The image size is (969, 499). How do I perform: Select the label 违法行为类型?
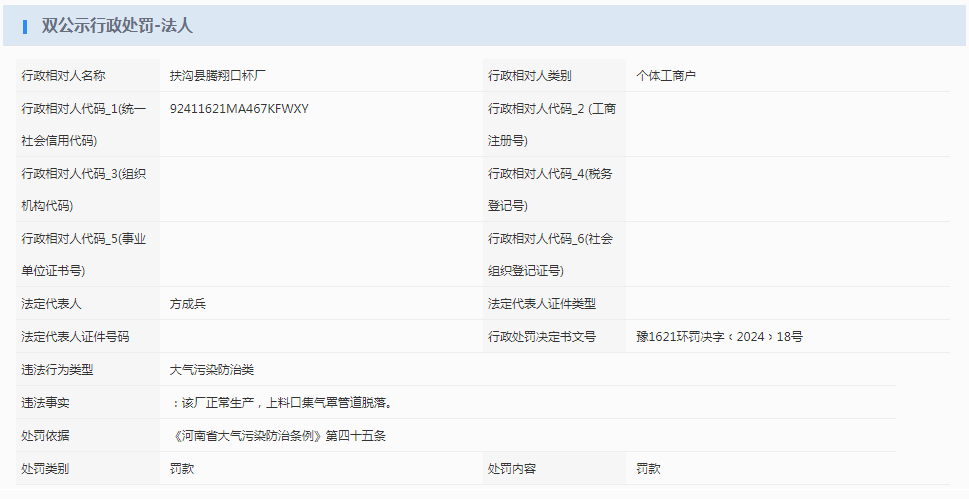pos(57,370)
